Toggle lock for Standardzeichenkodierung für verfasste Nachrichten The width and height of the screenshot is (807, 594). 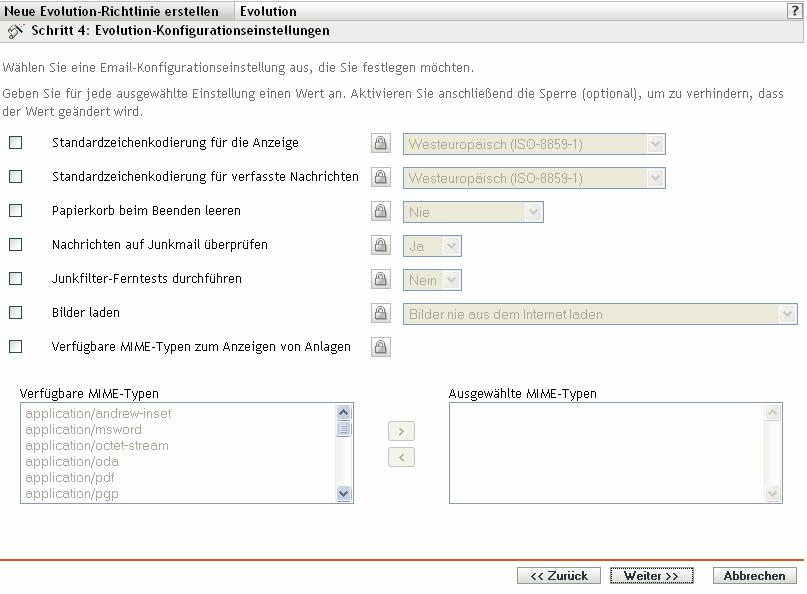tap(381, 177)
